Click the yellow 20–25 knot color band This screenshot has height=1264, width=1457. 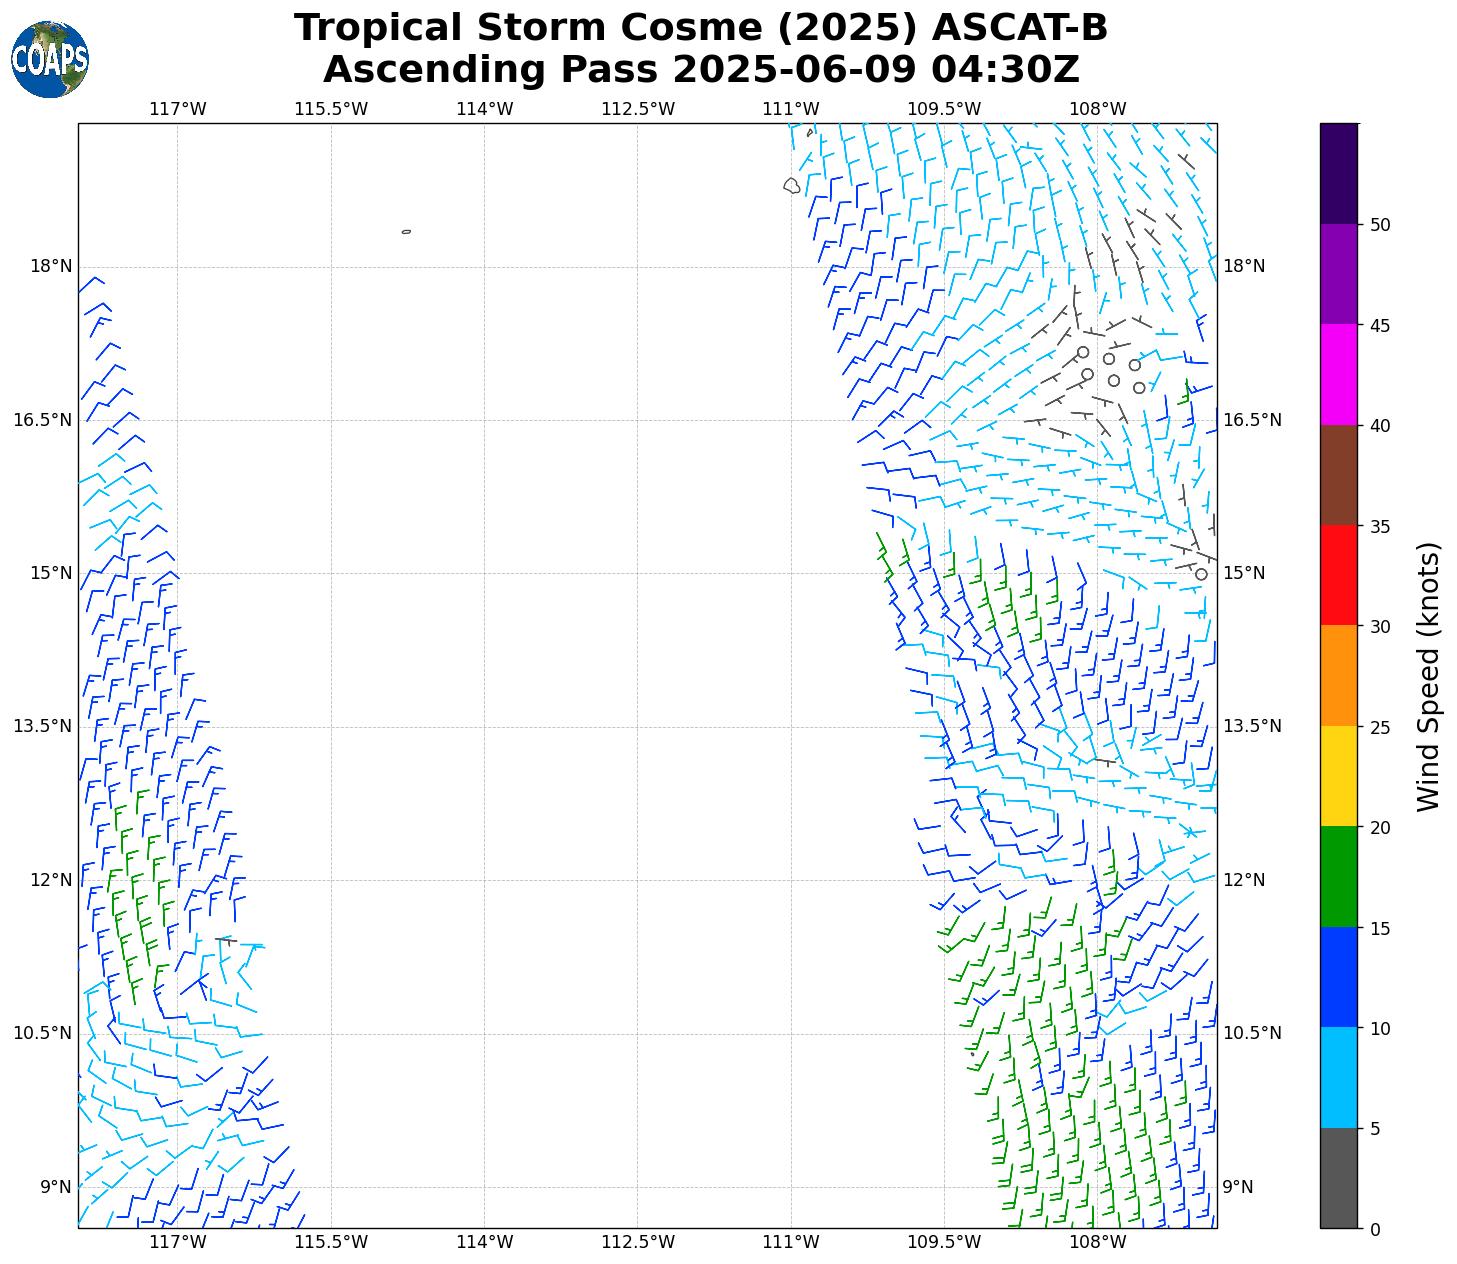coord(1338,776)
